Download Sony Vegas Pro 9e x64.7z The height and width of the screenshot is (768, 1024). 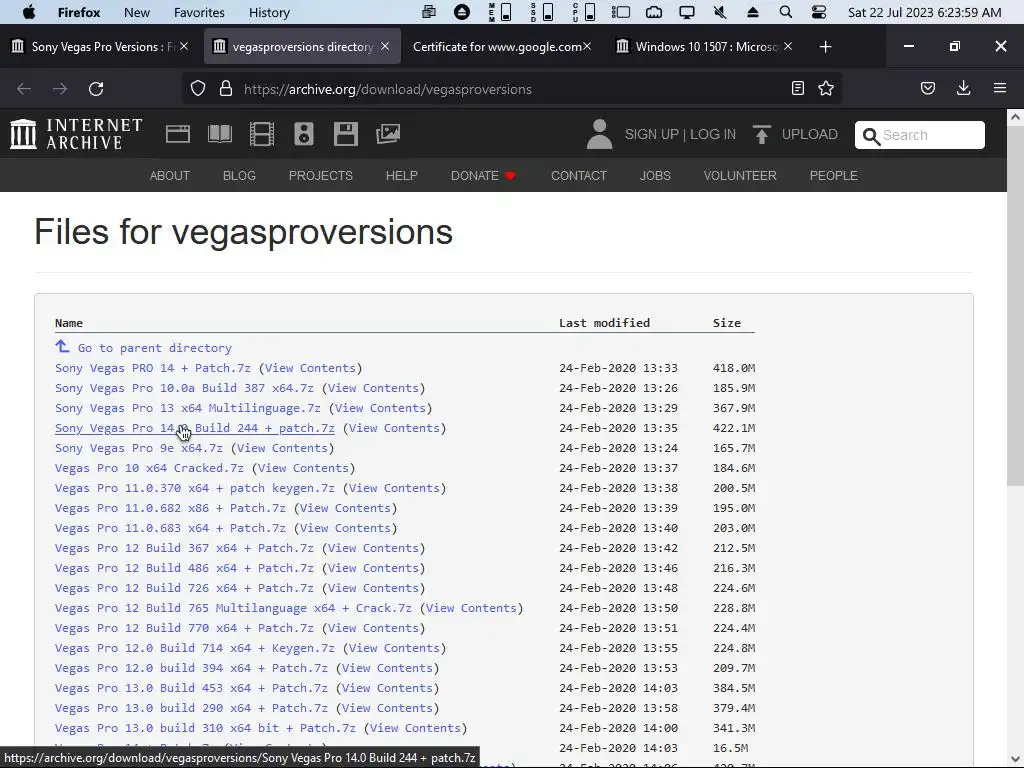click(138, 448)
